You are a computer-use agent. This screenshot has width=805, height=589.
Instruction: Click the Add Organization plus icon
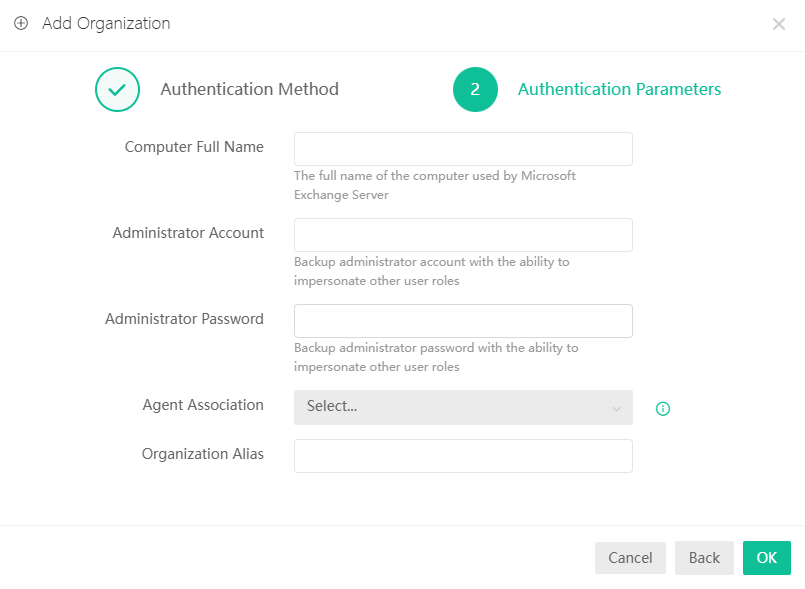tap(21, 23)
